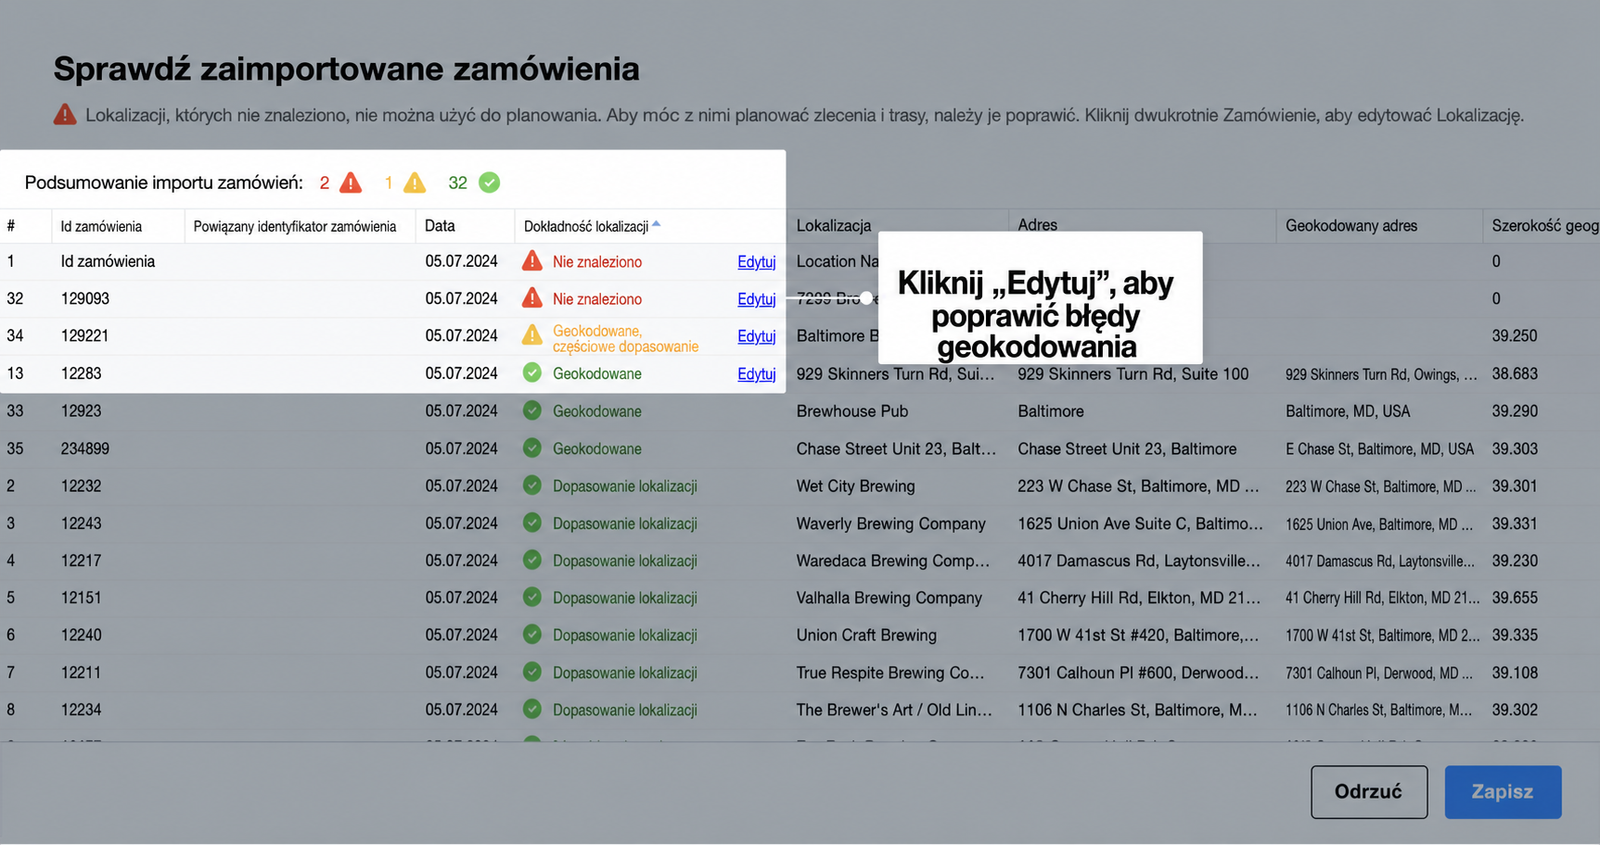Select order id cell 234899

(85, 449)
